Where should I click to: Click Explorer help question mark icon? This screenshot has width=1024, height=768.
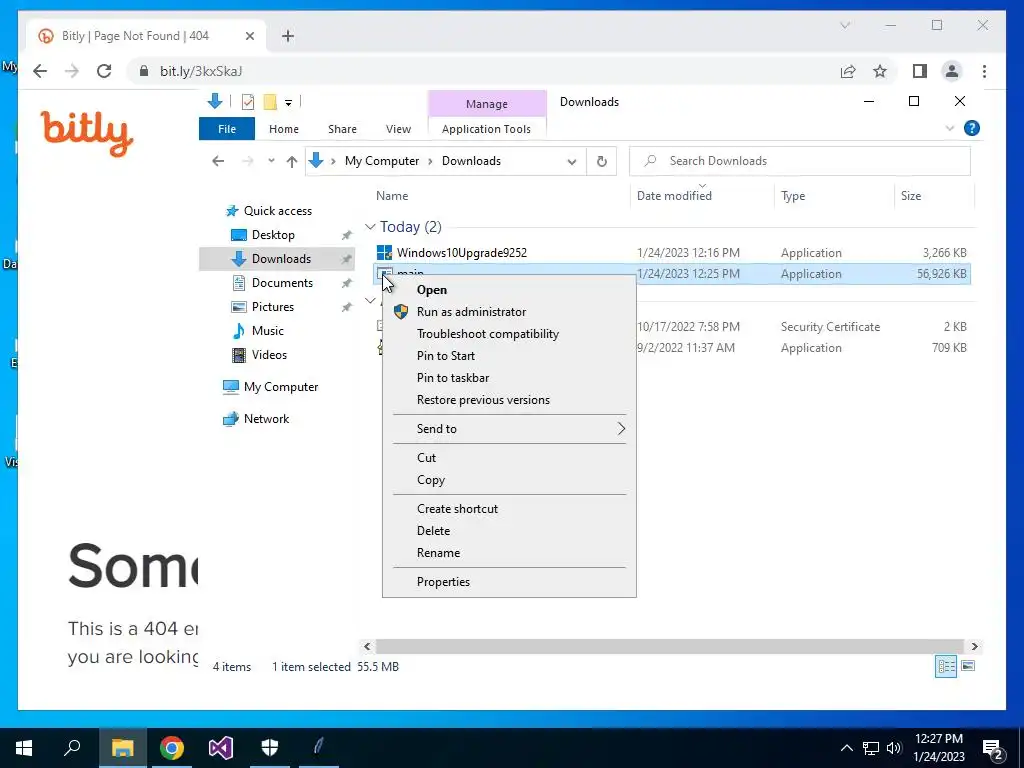point(972,128)
